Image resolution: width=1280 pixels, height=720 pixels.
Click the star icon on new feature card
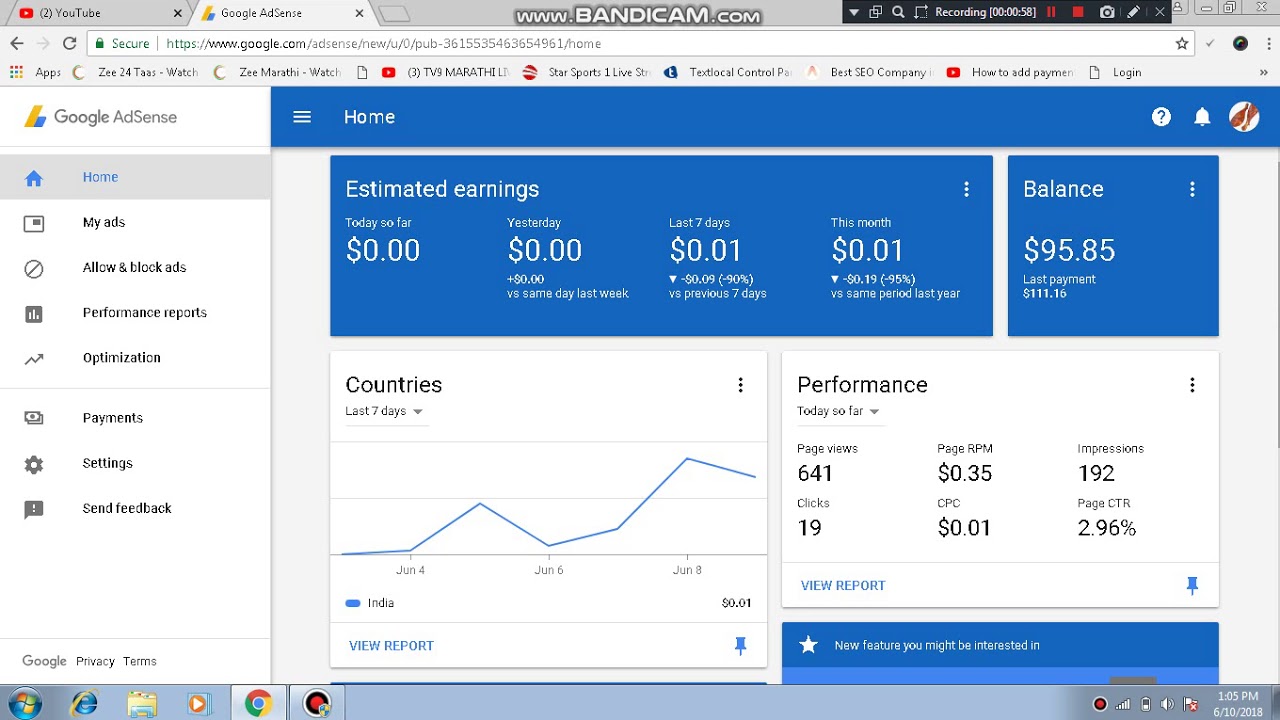[x=809, y=645]
